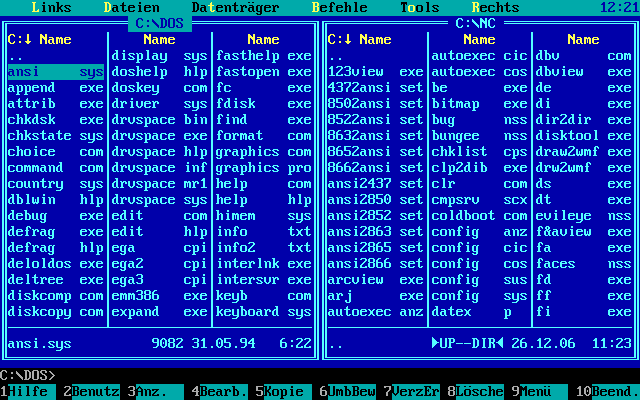Select the append exe file

click(x=56, y=88)
